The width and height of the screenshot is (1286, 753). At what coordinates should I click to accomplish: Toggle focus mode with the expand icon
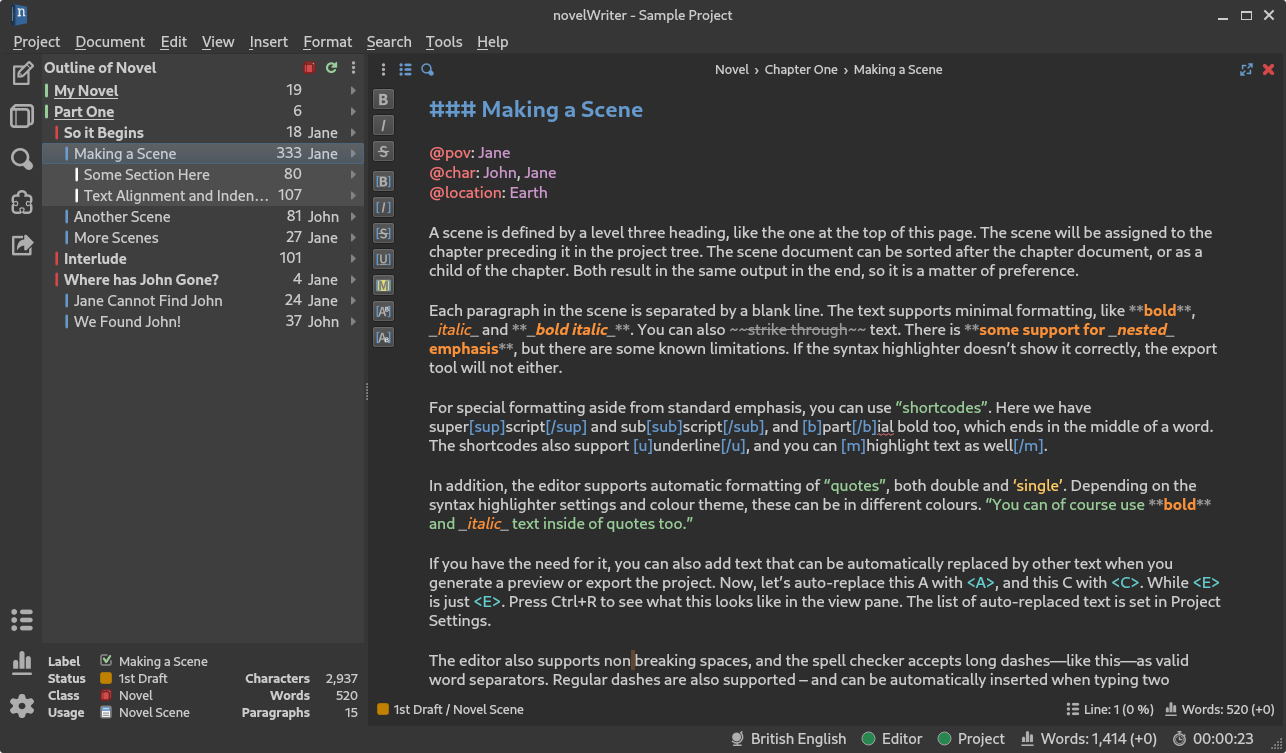(x=1246, y=70)
